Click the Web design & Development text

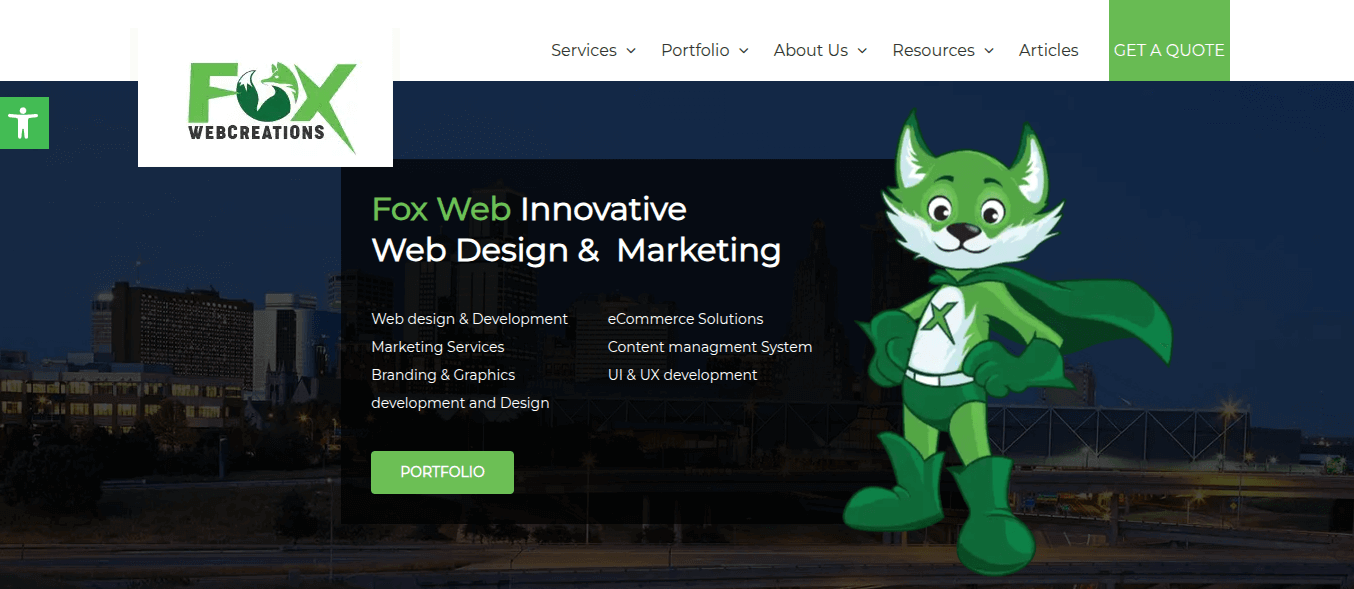[470, 319]
